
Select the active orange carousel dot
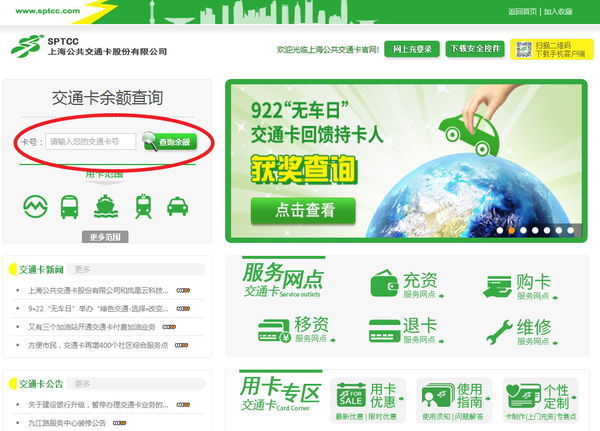(x=512, y=230)
